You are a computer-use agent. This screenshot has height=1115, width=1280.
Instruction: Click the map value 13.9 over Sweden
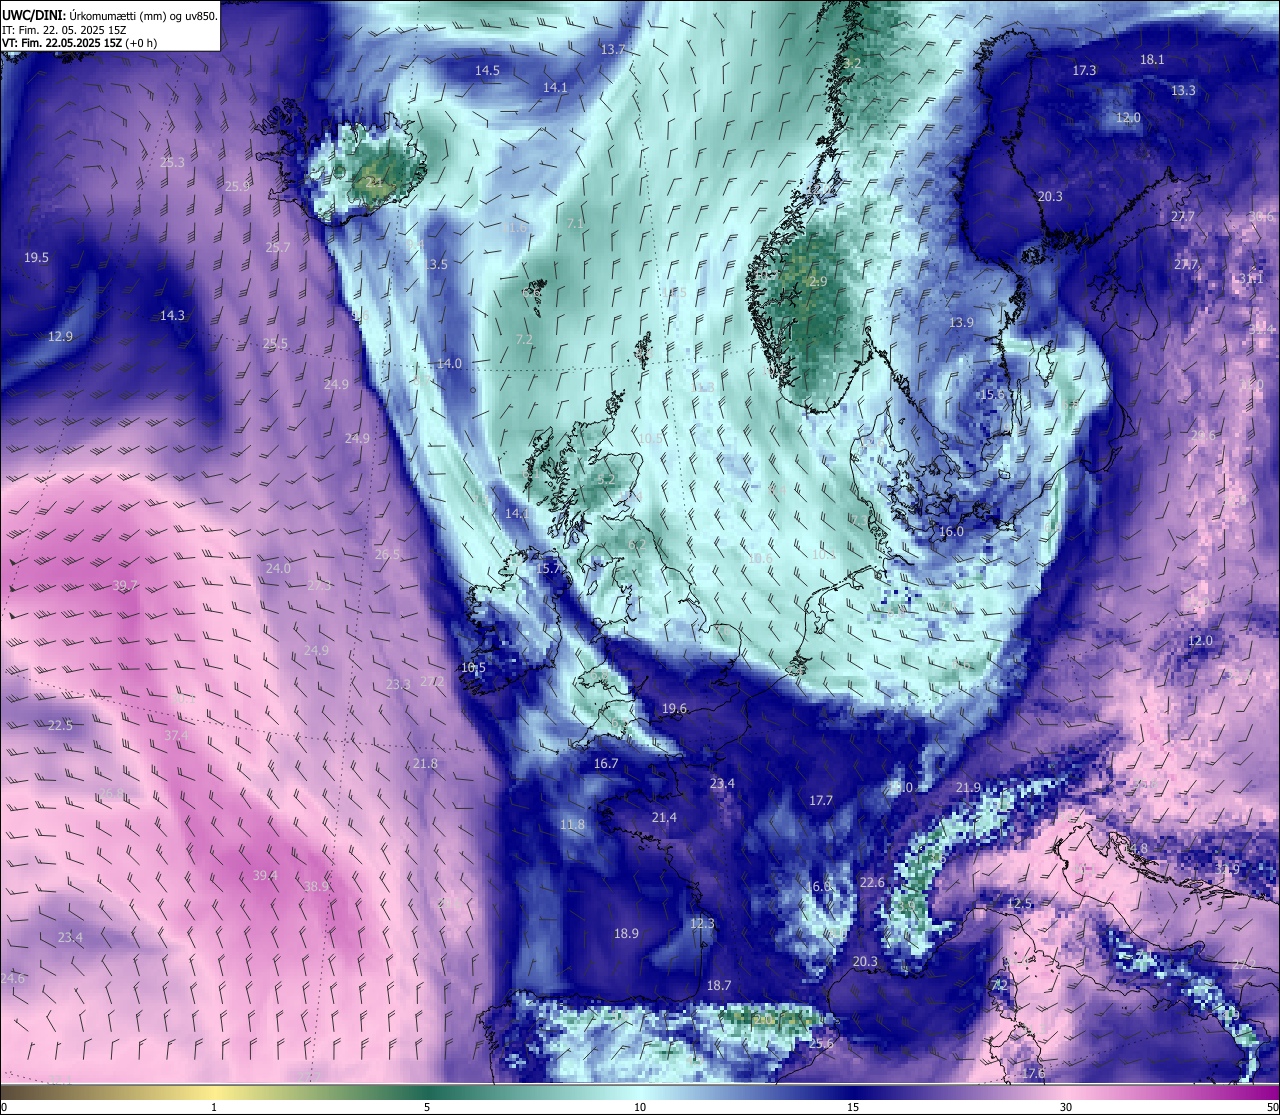point(961,323)
